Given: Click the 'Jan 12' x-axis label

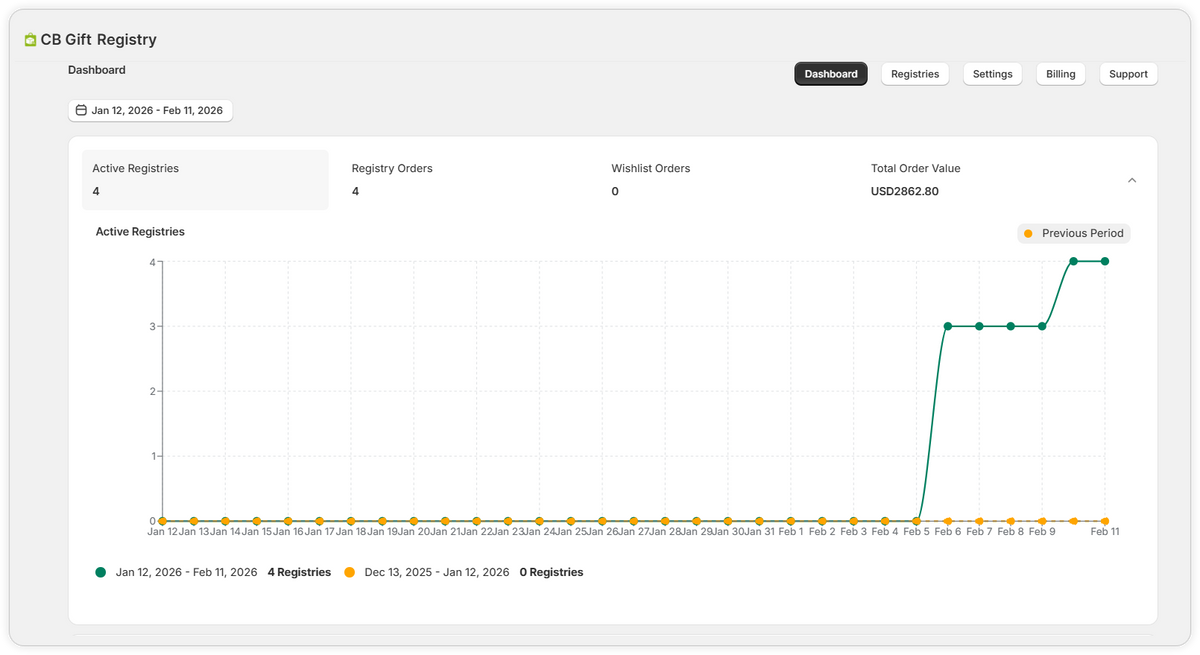Looking at the screenshot, I should coord(163,532).
